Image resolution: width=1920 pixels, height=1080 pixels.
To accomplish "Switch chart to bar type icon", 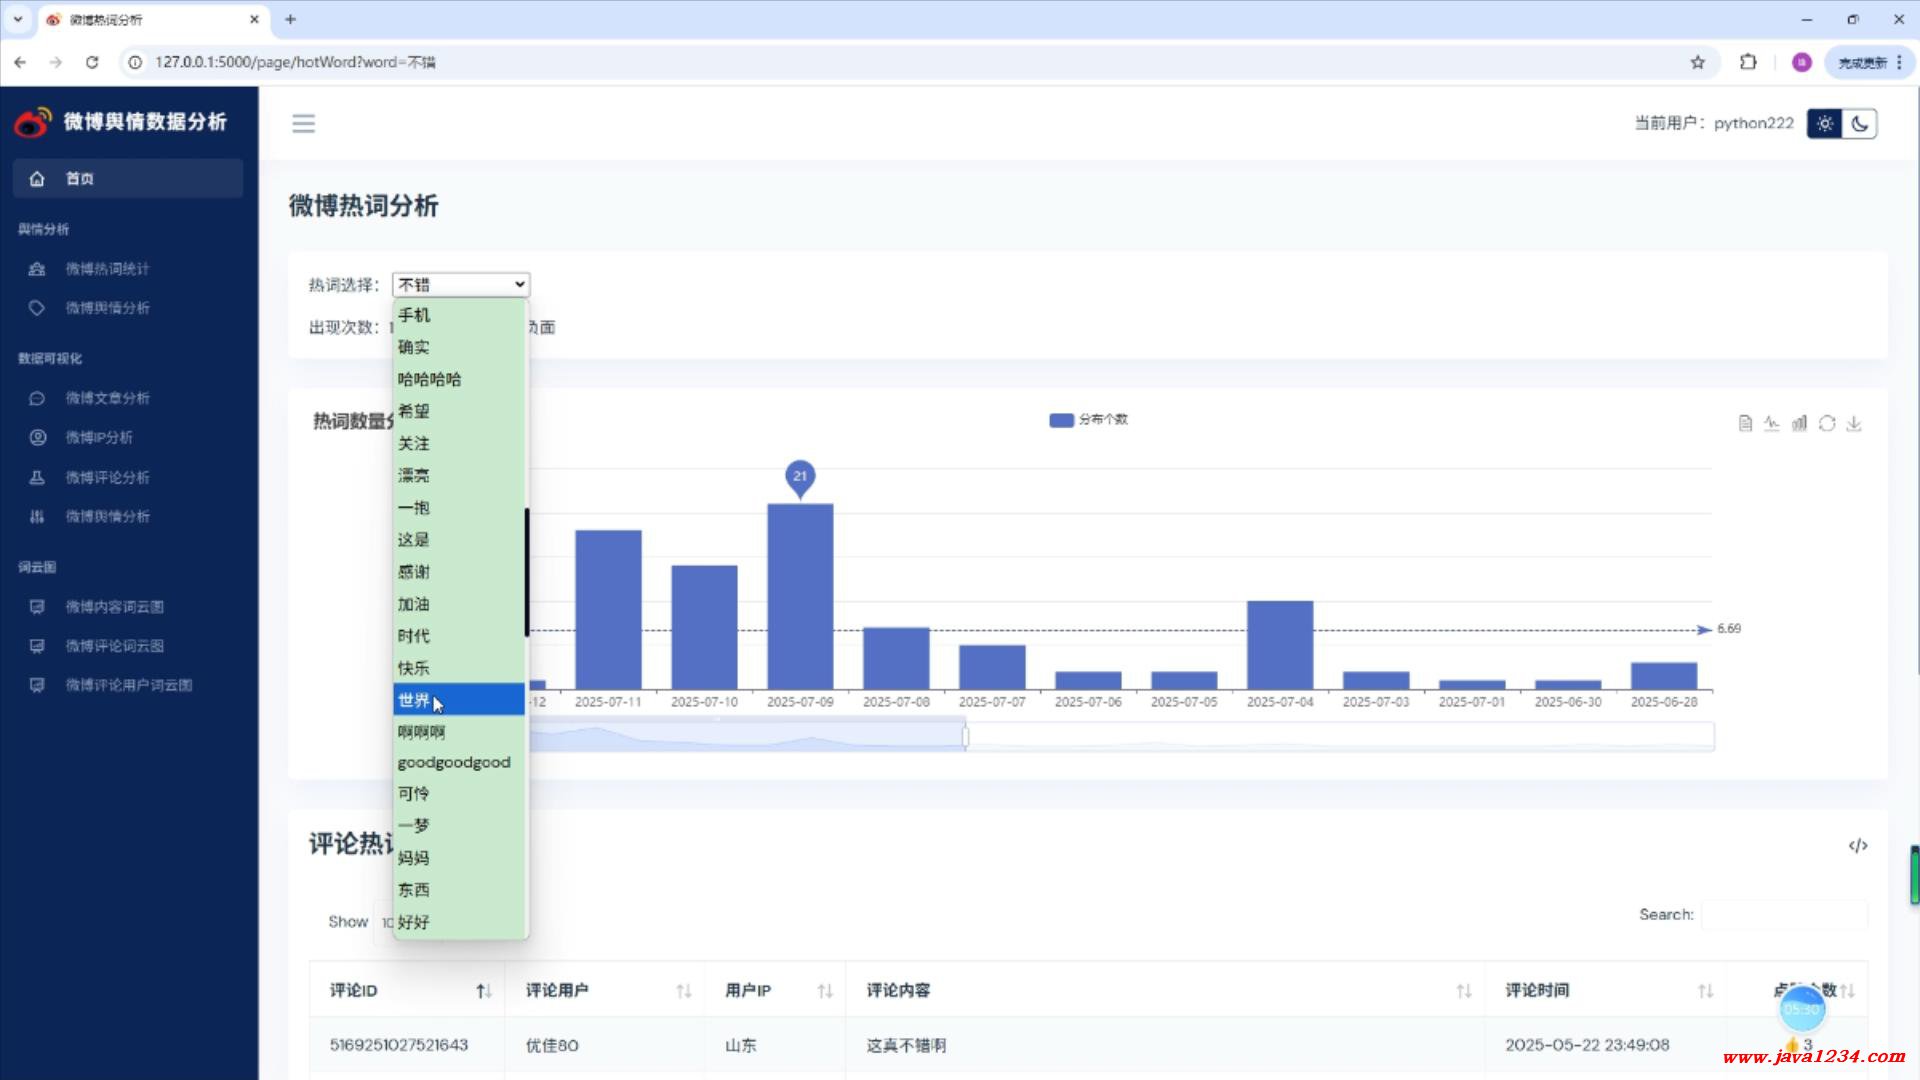I will [x=1799, y=423].
